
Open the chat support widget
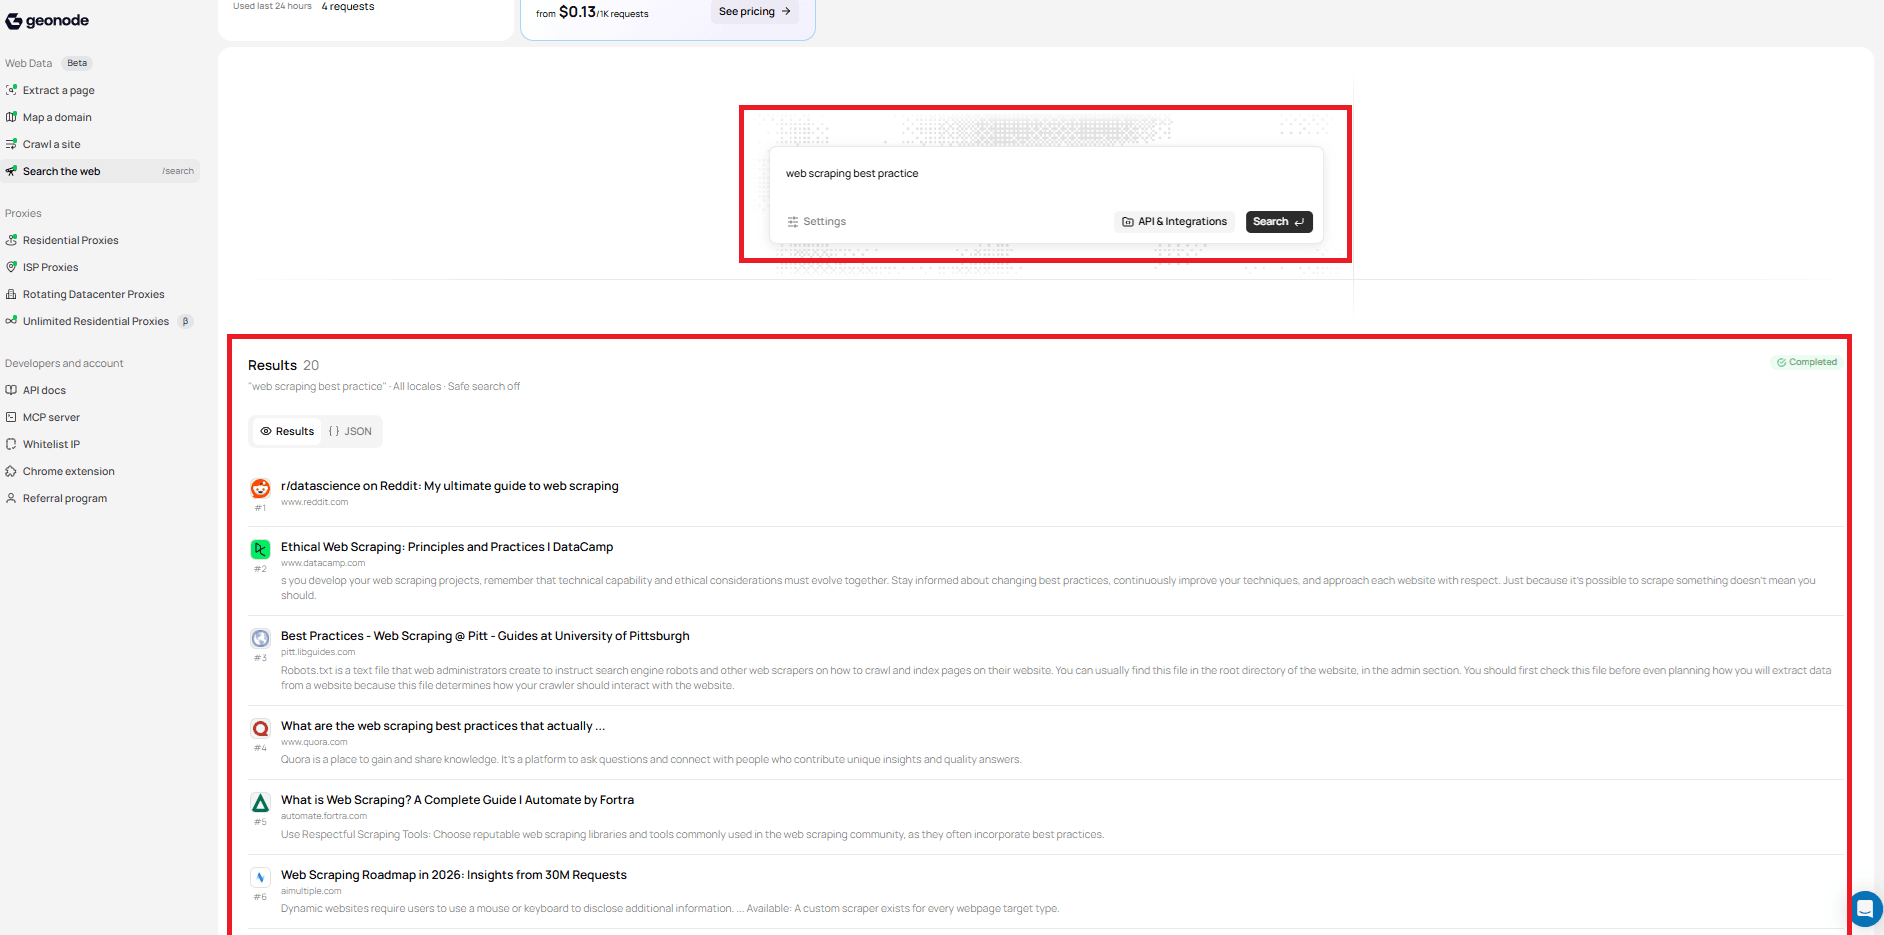1865,909
